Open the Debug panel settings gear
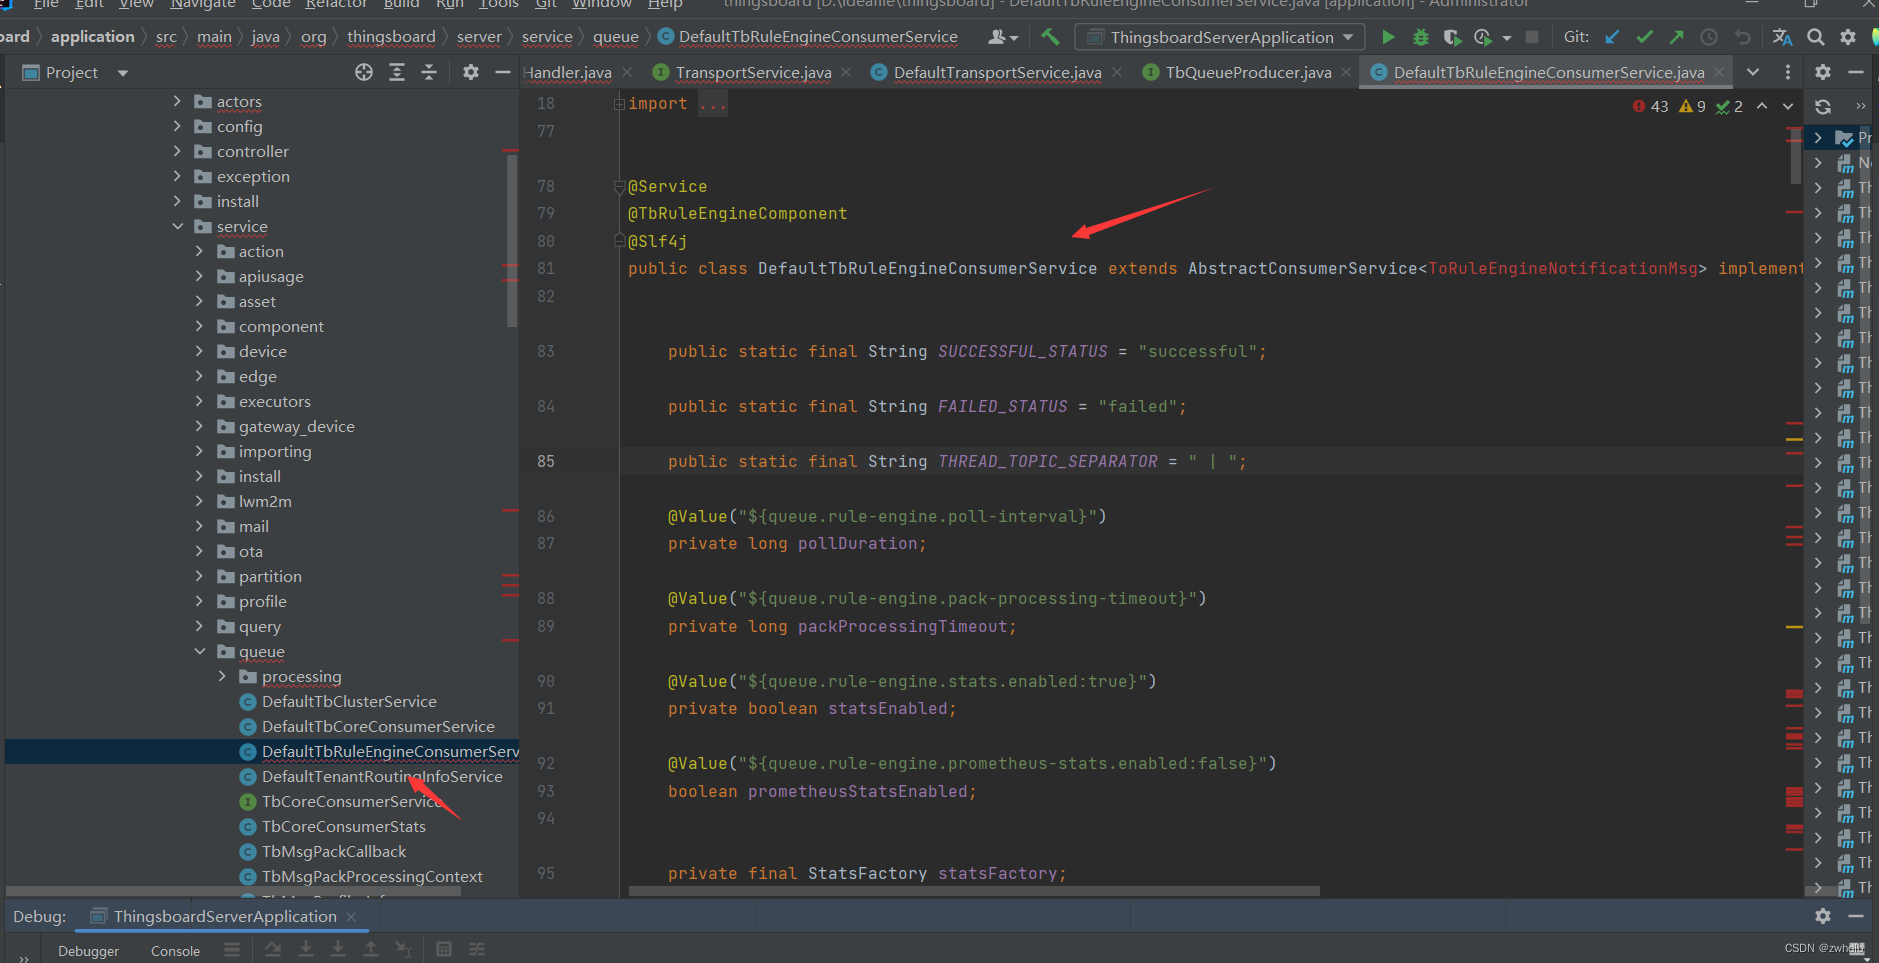The image size is (1879, 963). click(x=1823, y=916)
